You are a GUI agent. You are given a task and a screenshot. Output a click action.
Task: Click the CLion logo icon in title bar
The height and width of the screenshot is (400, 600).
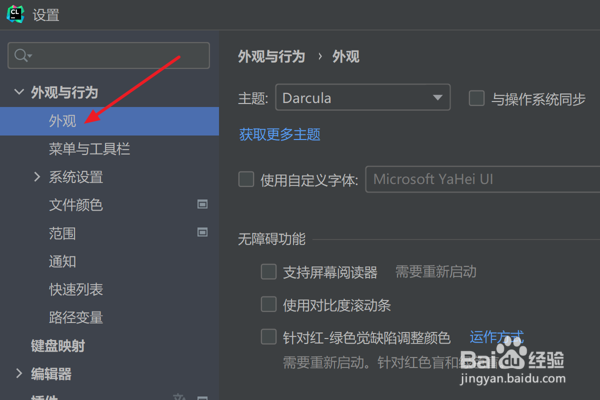[x=15, y=14]
